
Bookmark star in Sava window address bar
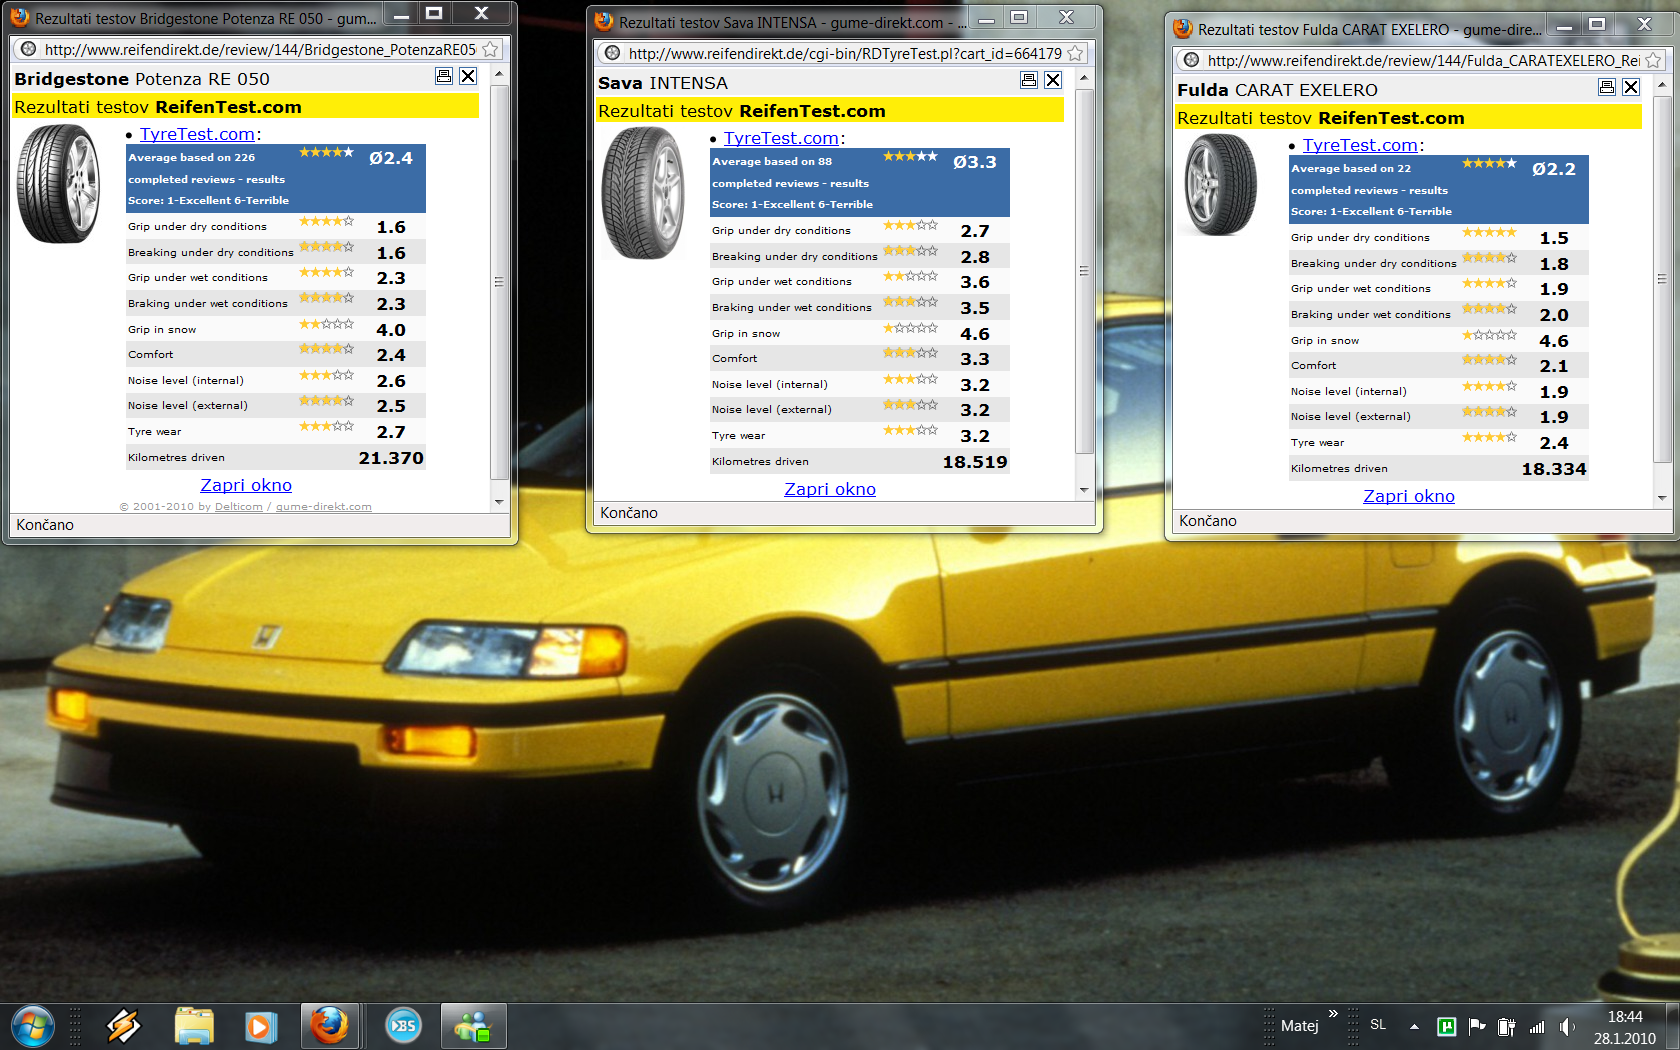[1075, 53]
